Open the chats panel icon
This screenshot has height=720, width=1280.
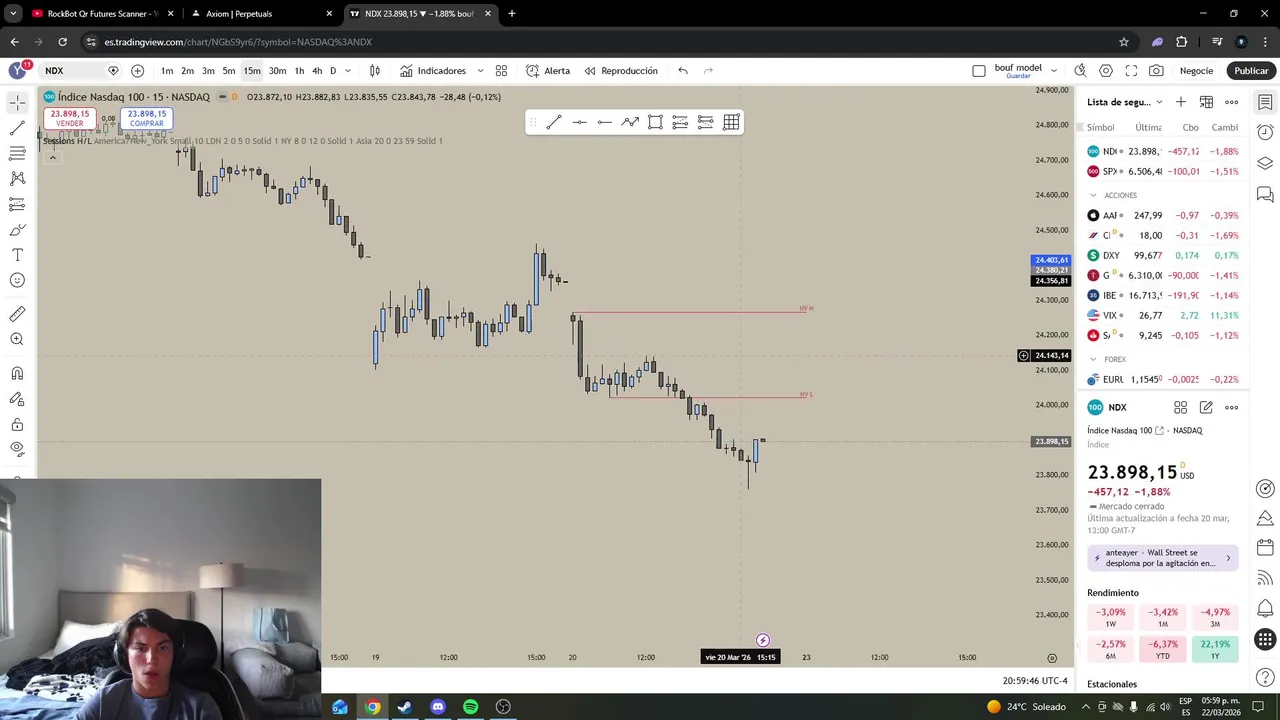1265,194
